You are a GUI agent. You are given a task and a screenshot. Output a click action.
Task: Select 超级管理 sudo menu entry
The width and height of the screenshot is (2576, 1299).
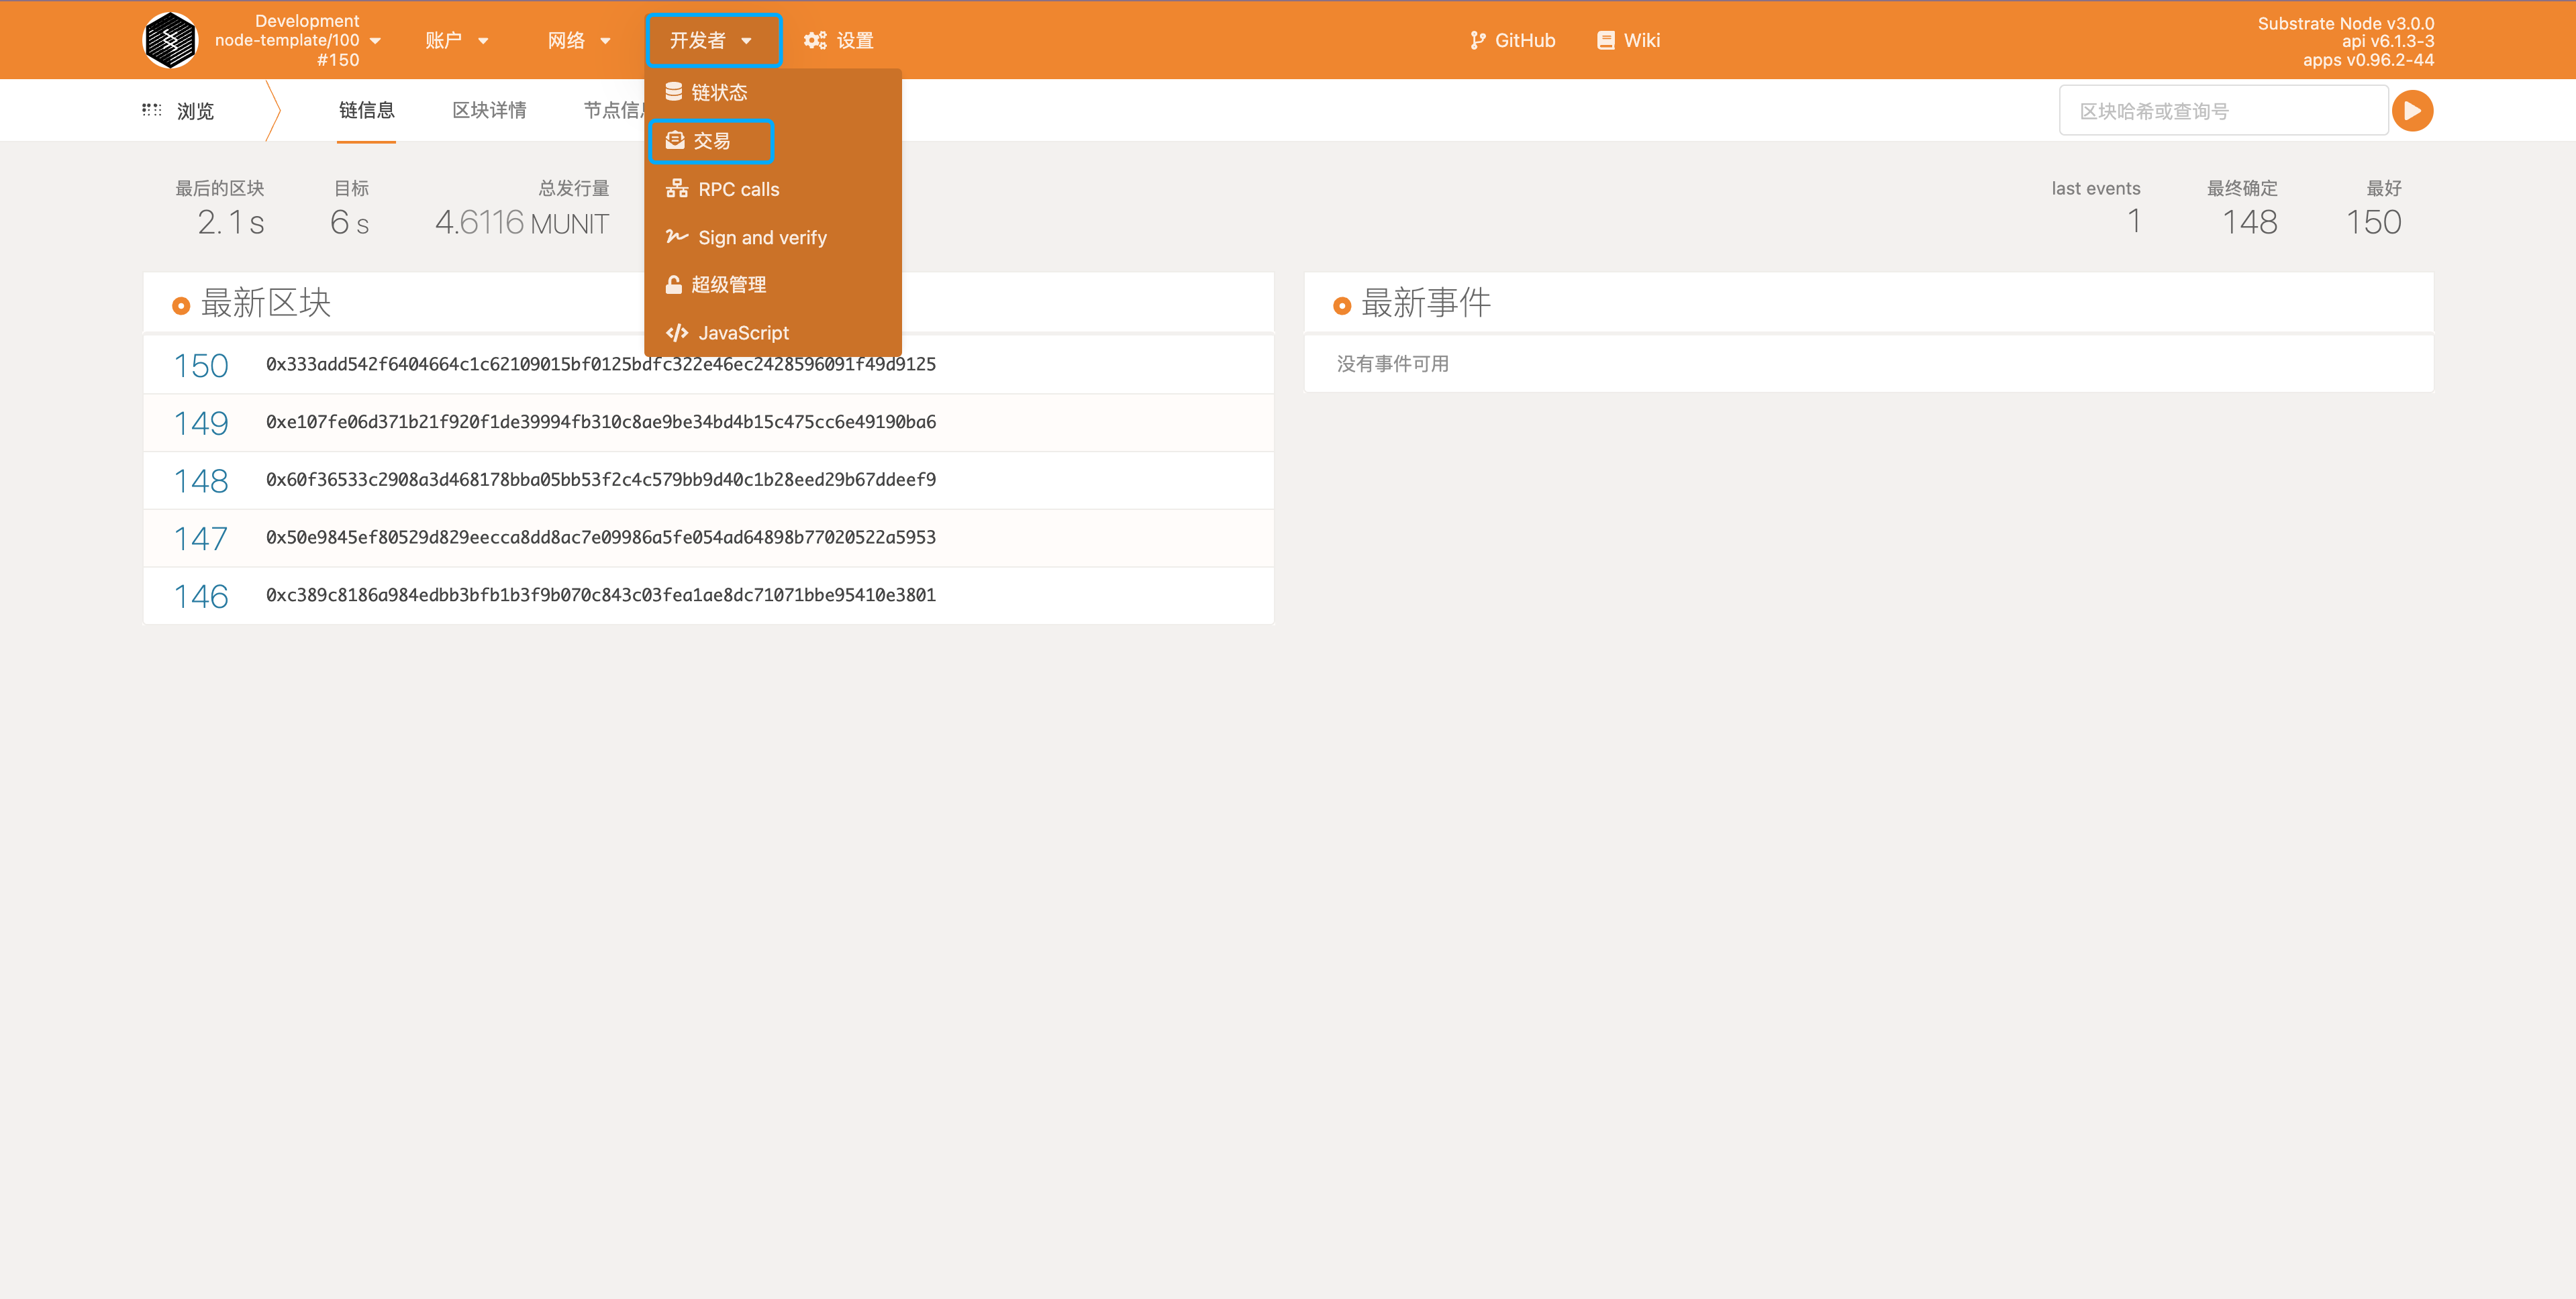773,285
